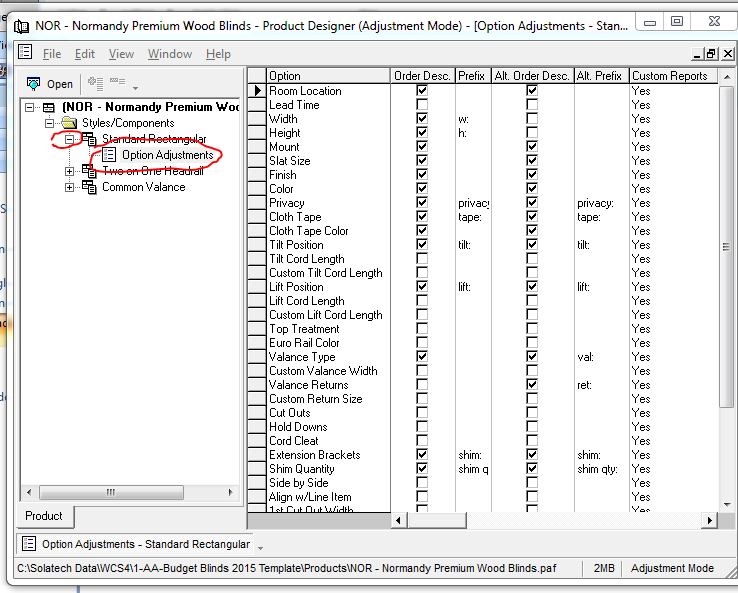Click the 'Adjustment Mode' status bar entry
Viewport: 738px width, 593px height.
click(x=672, y=568)
